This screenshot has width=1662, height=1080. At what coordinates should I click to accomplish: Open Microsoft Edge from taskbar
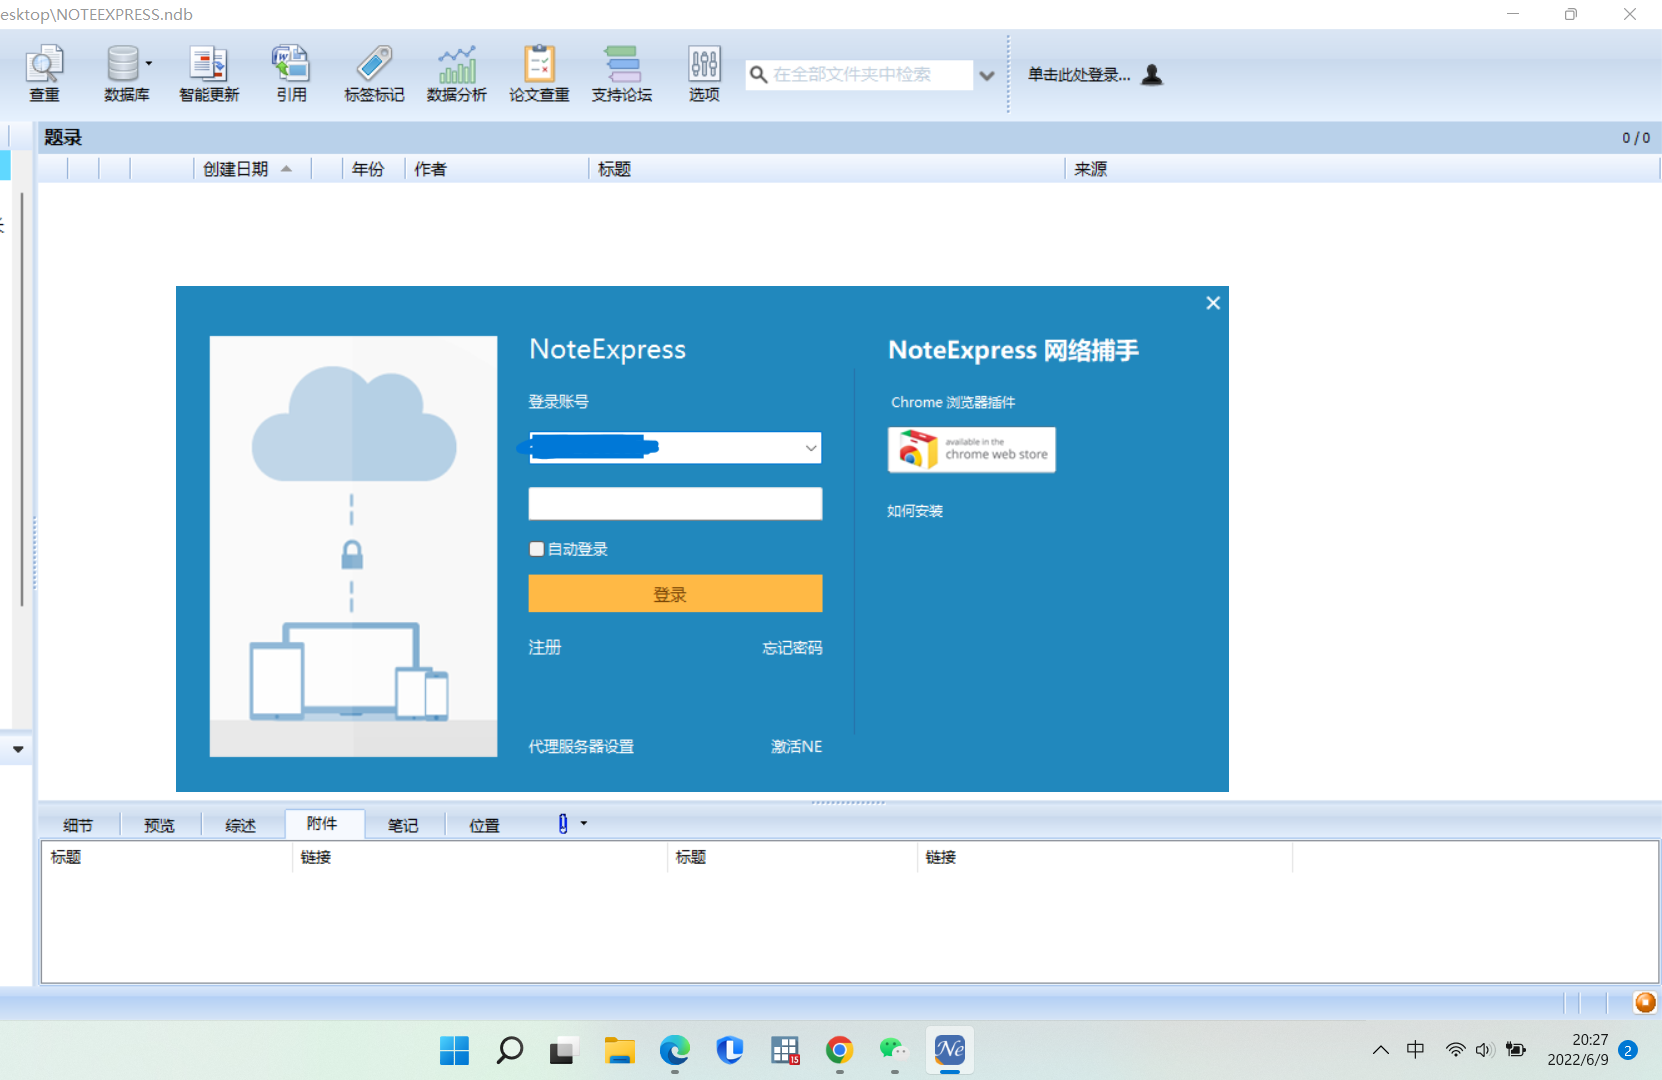pyautogui.click(x=674, y=1050)
